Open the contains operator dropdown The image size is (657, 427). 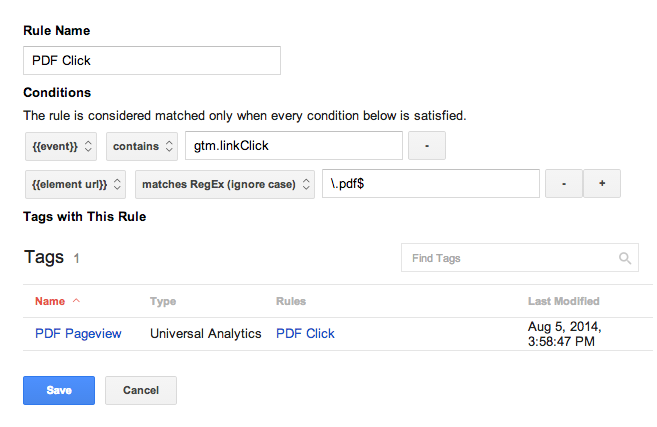(x=142, y=146)
